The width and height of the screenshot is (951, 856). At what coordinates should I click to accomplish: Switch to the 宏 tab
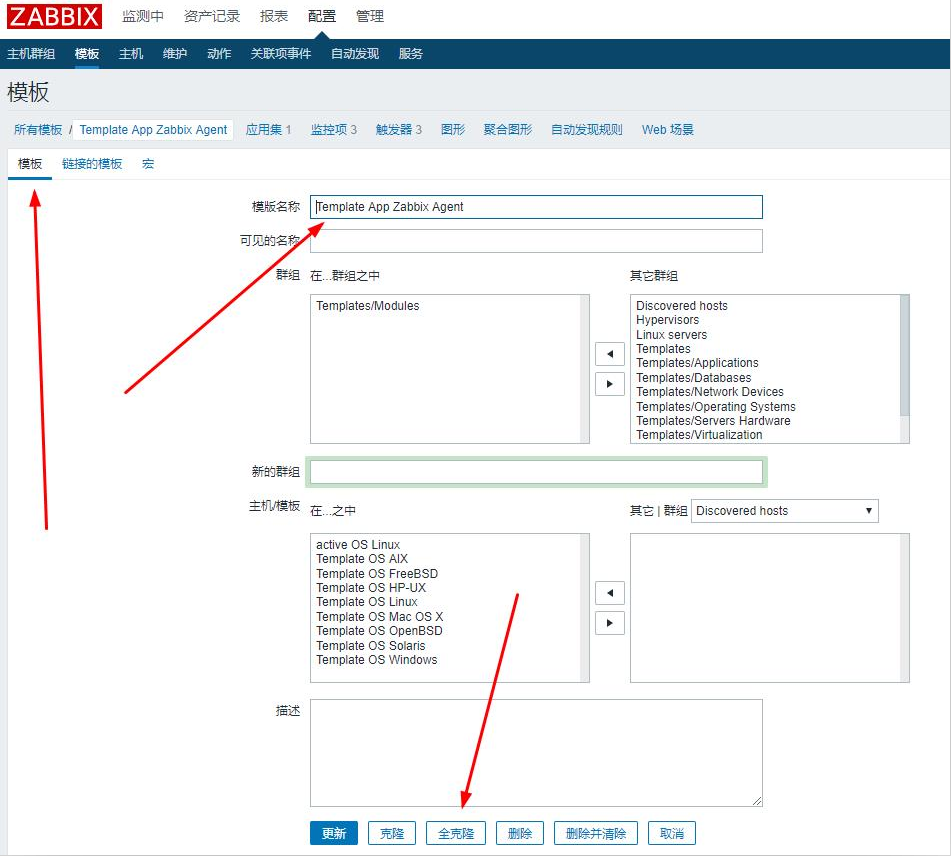148,164
